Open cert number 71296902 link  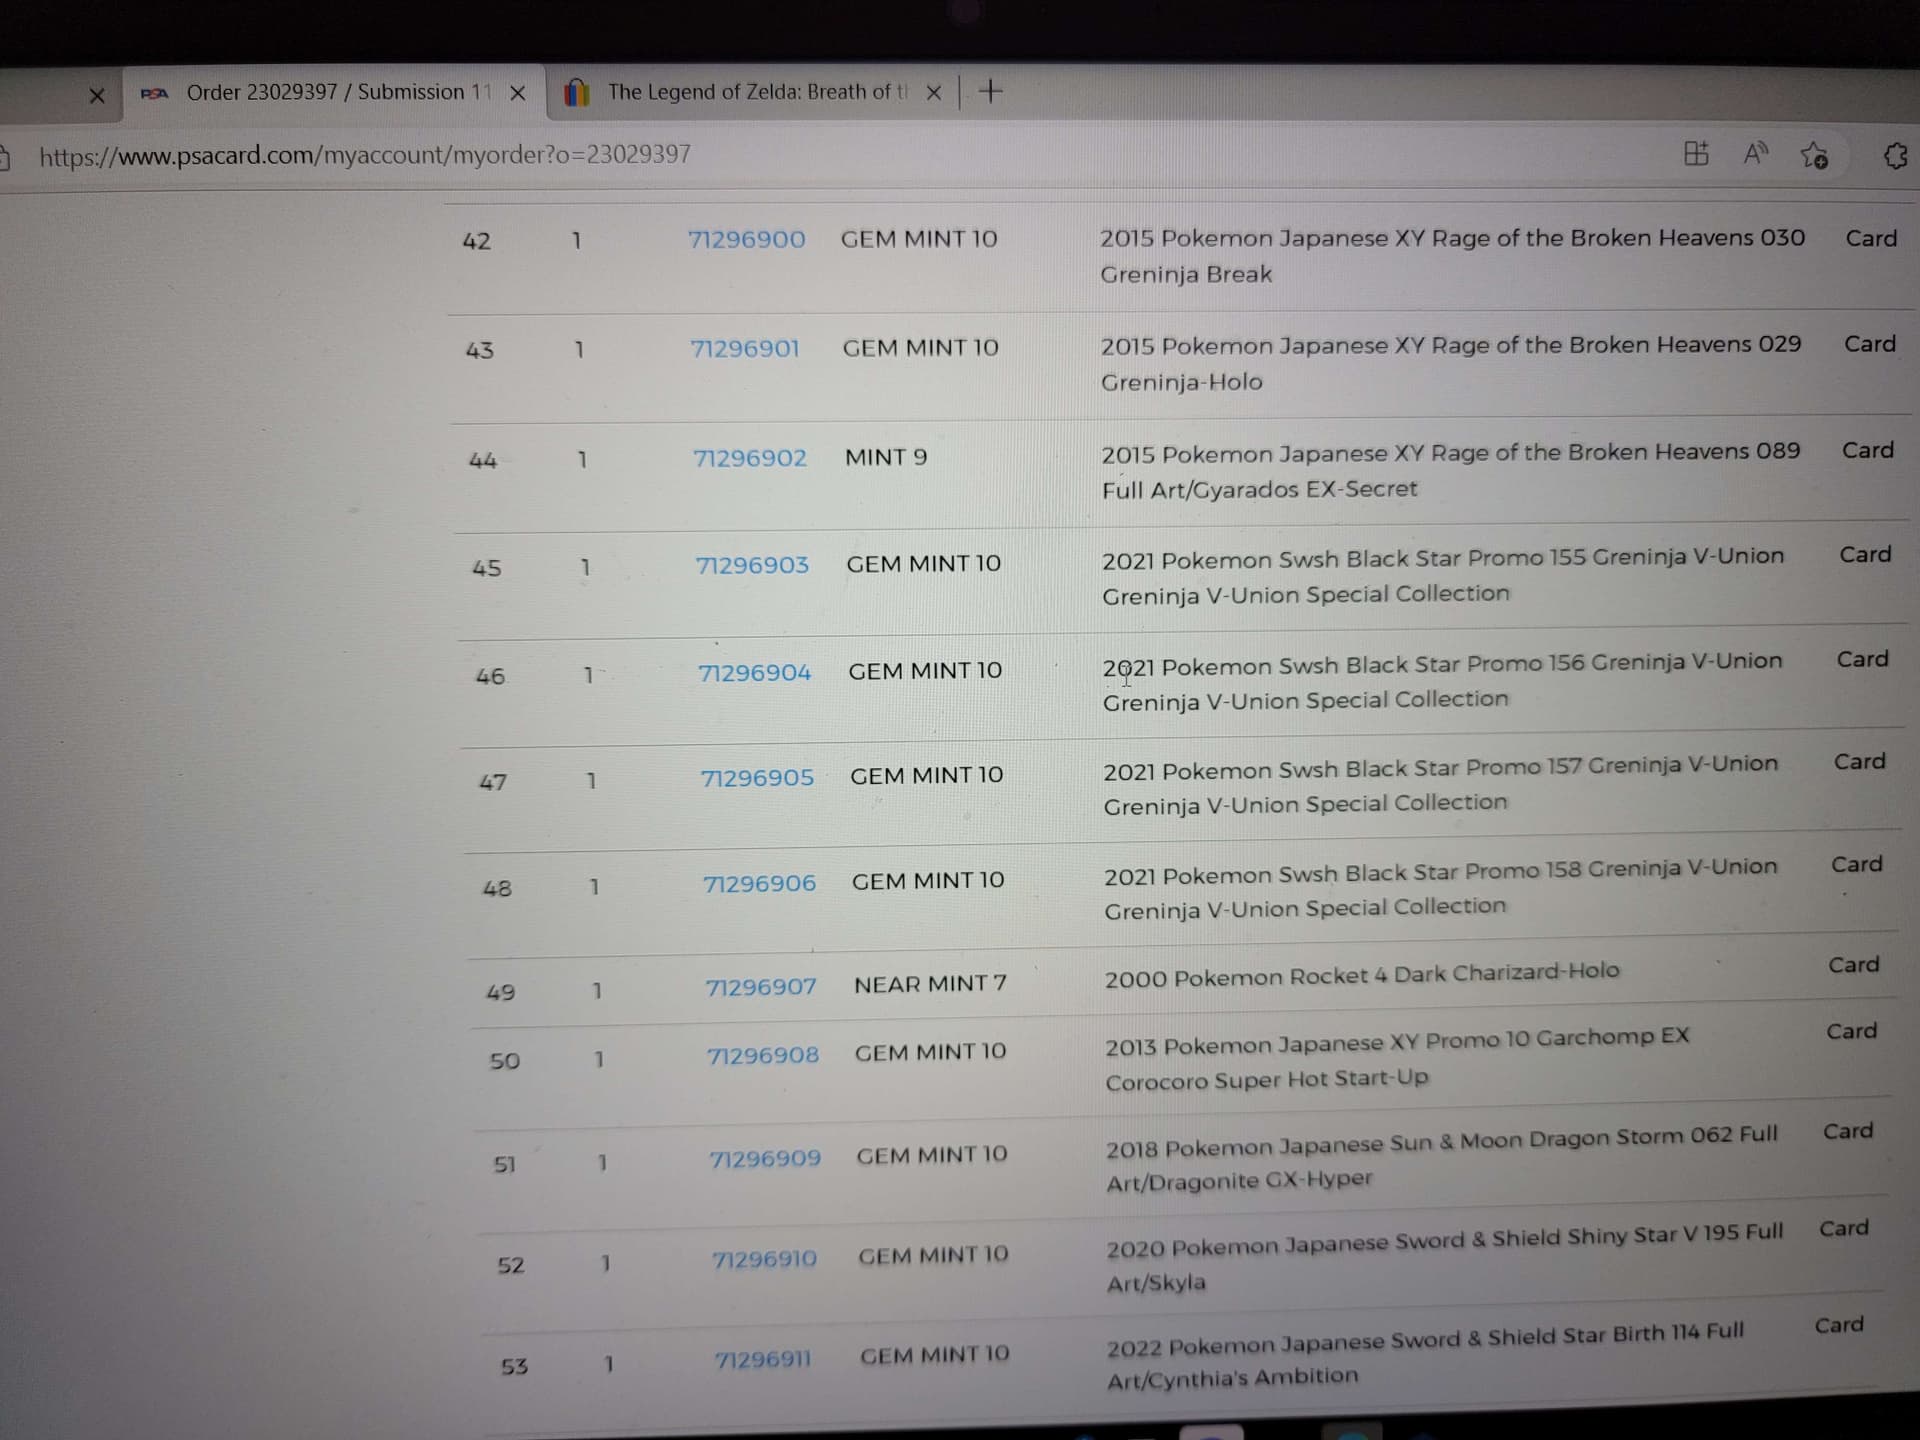point(750,457)
